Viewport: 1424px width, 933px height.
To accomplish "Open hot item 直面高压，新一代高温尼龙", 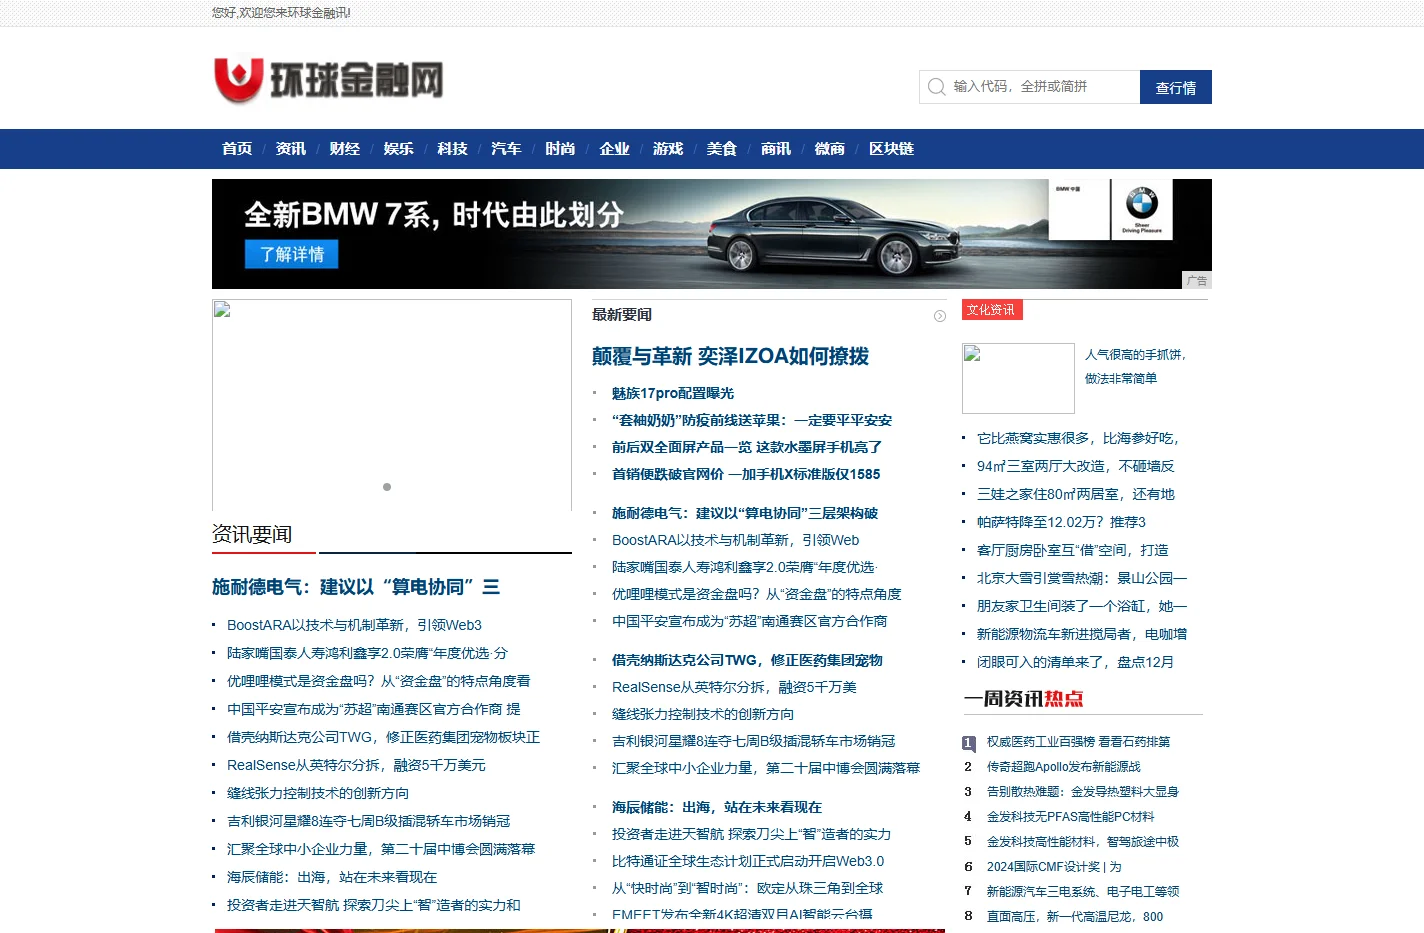I will (1075, 917).
